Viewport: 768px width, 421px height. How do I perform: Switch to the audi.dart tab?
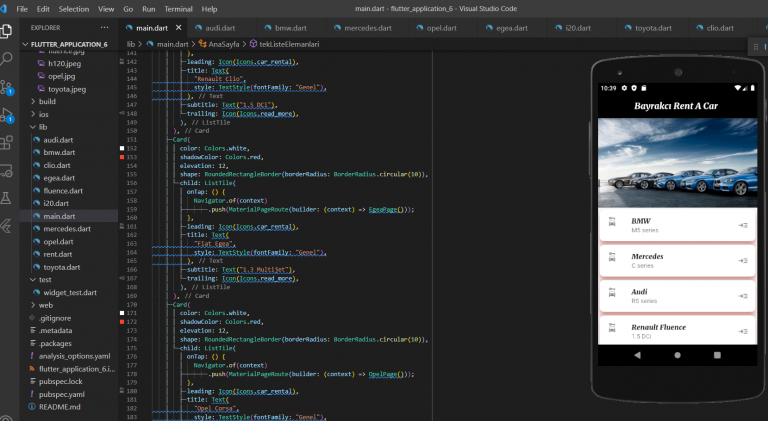(219, 28)
